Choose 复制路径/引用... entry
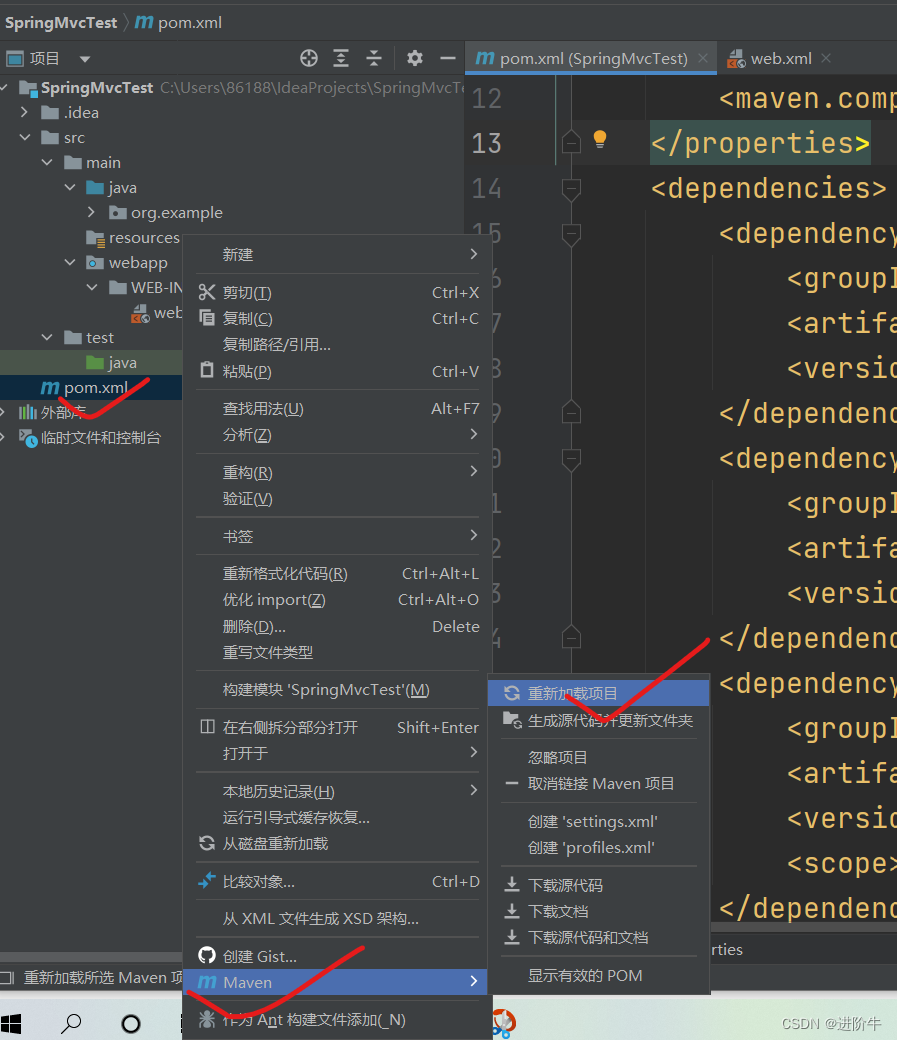The width and height of the screenshot is (897, 1040). click(338, 345)
